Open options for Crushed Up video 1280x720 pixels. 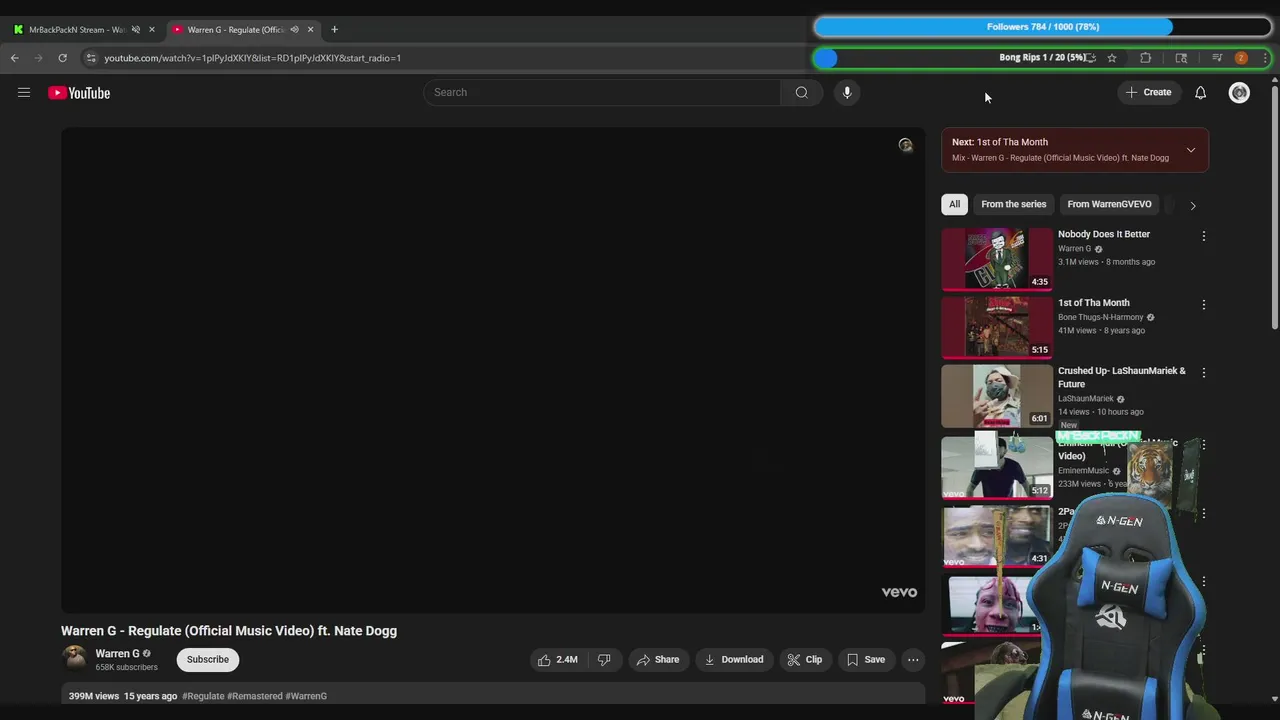pyautogui.click(x=1203, y=373)
